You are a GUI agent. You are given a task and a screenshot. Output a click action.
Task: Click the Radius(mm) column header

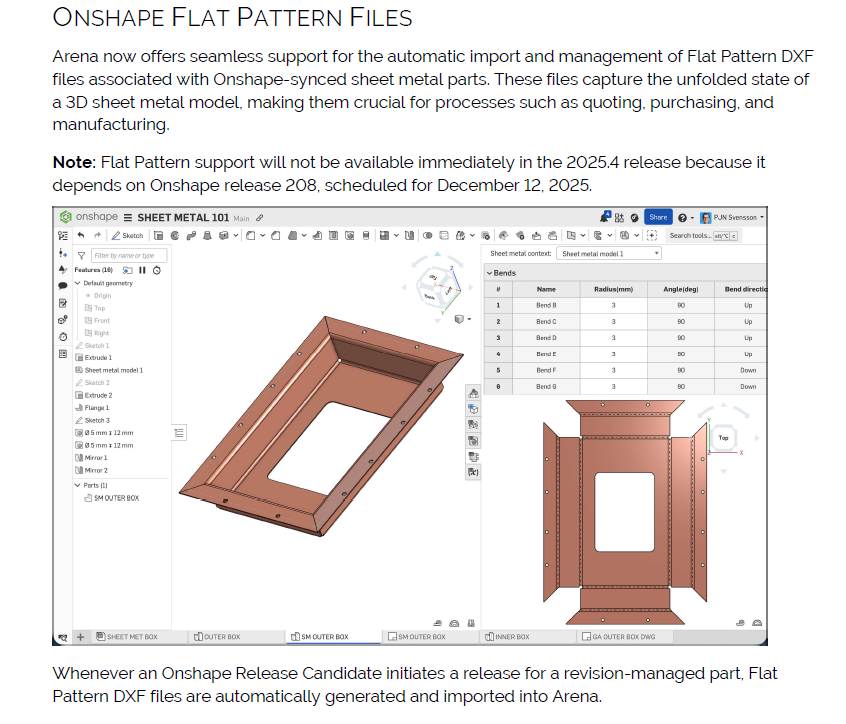613,289
